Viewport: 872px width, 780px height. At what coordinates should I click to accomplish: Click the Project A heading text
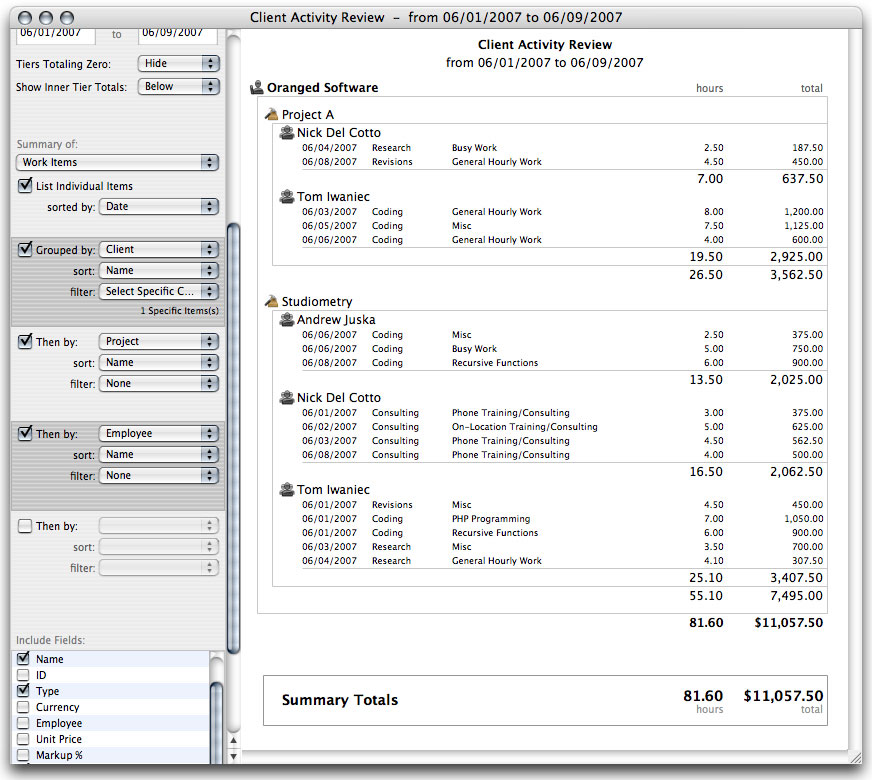[x=308, y=115]
